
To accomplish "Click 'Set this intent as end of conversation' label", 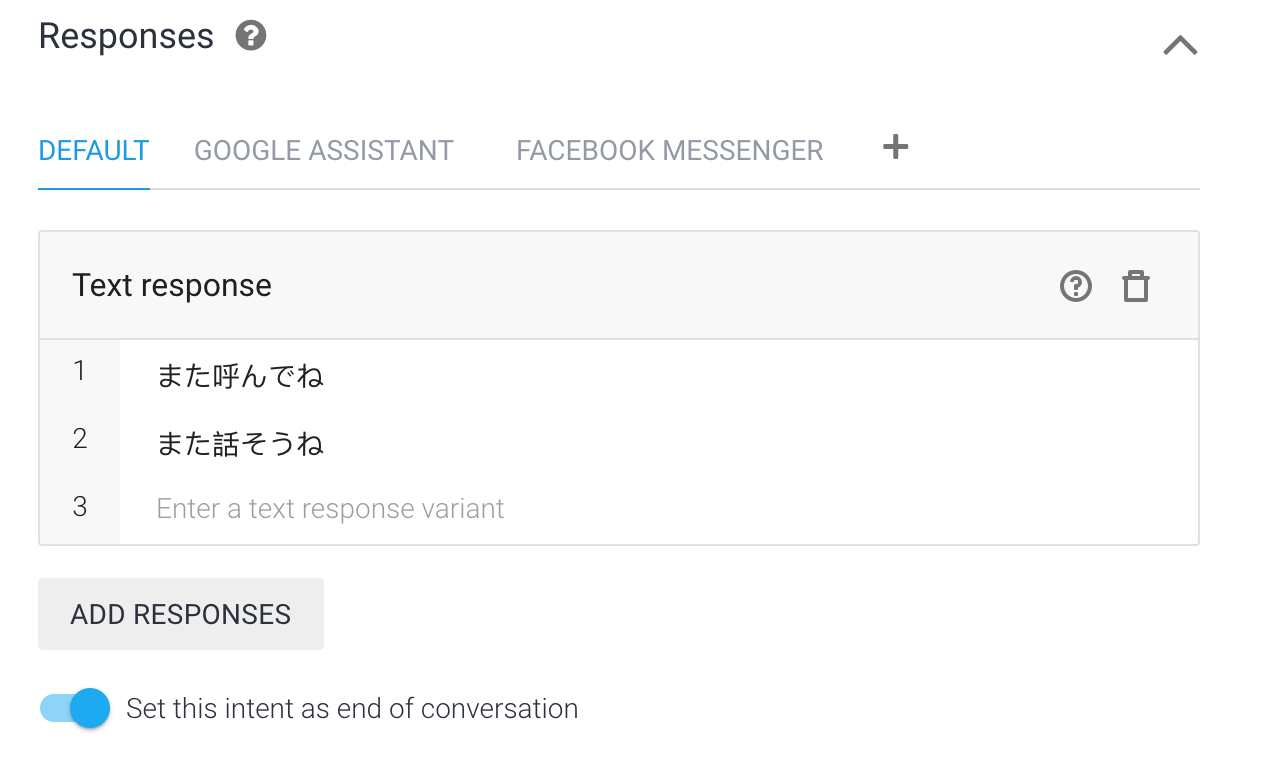I will click(x=352, y=709).
